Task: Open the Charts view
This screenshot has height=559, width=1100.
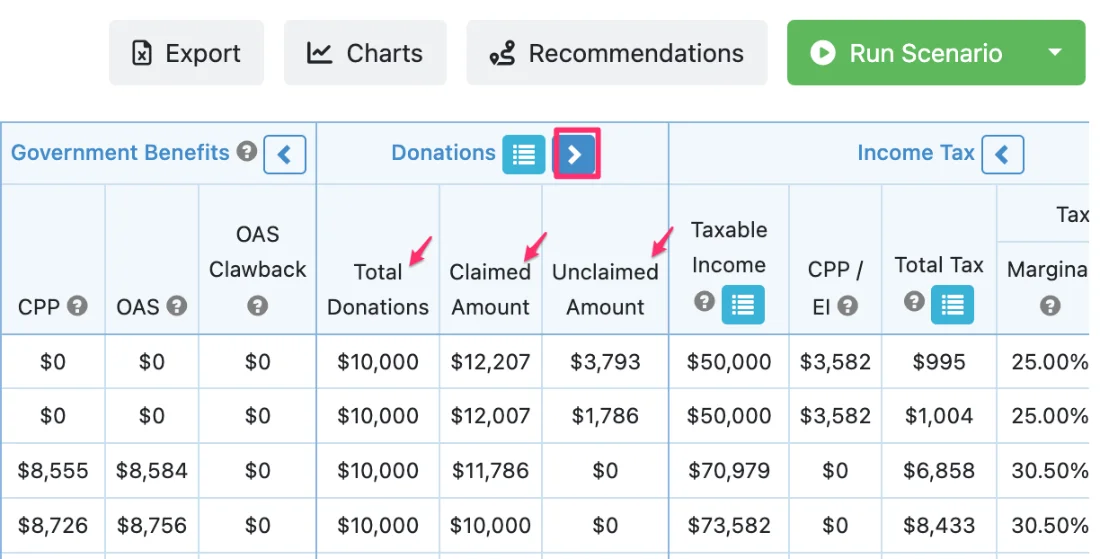Action: [365, 53]
